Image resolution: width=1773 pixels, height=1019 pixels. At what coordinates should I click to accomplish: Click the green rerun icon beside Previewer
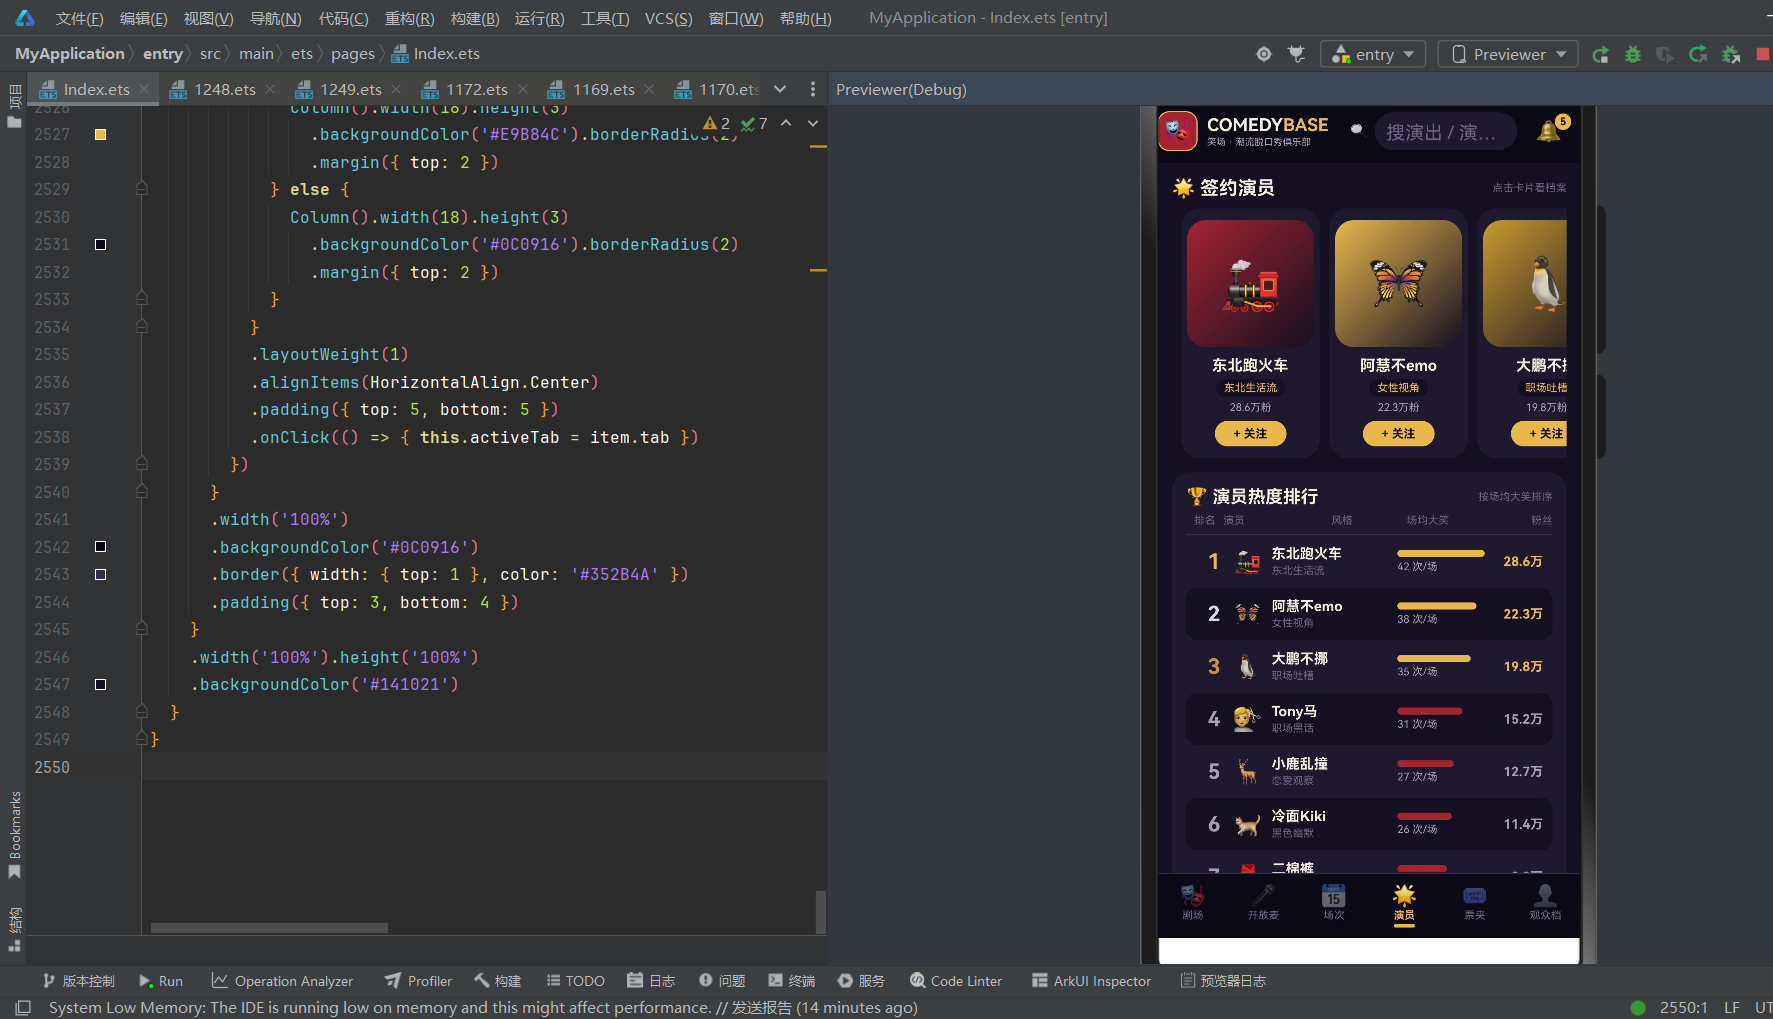[x=1601, y=54]
